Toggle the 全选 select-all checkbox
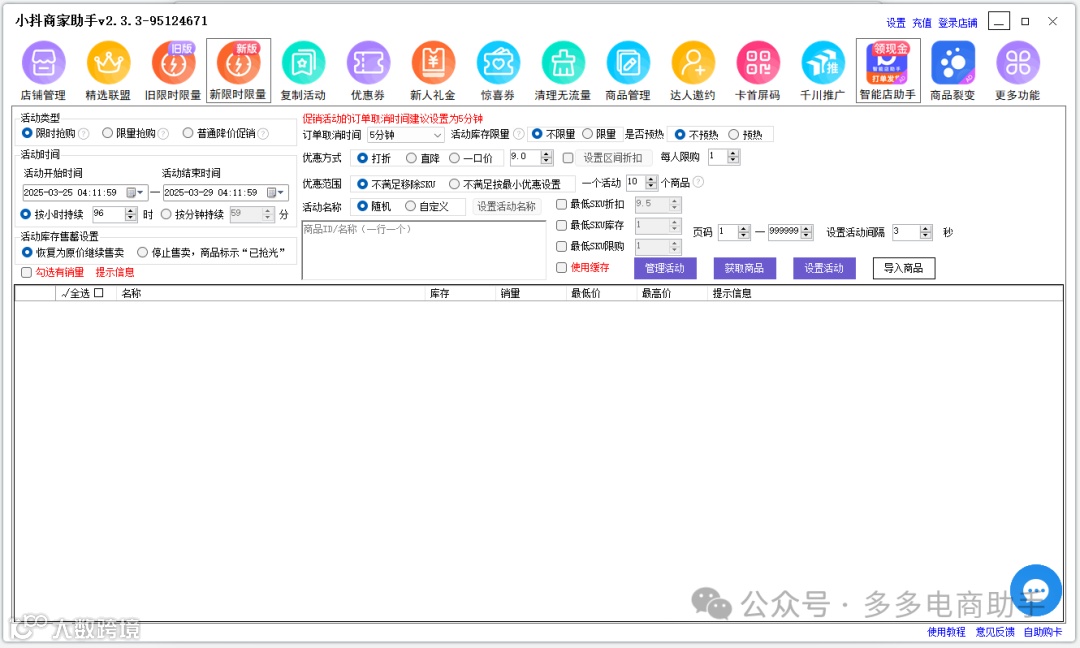 click(x=98, y=293)
